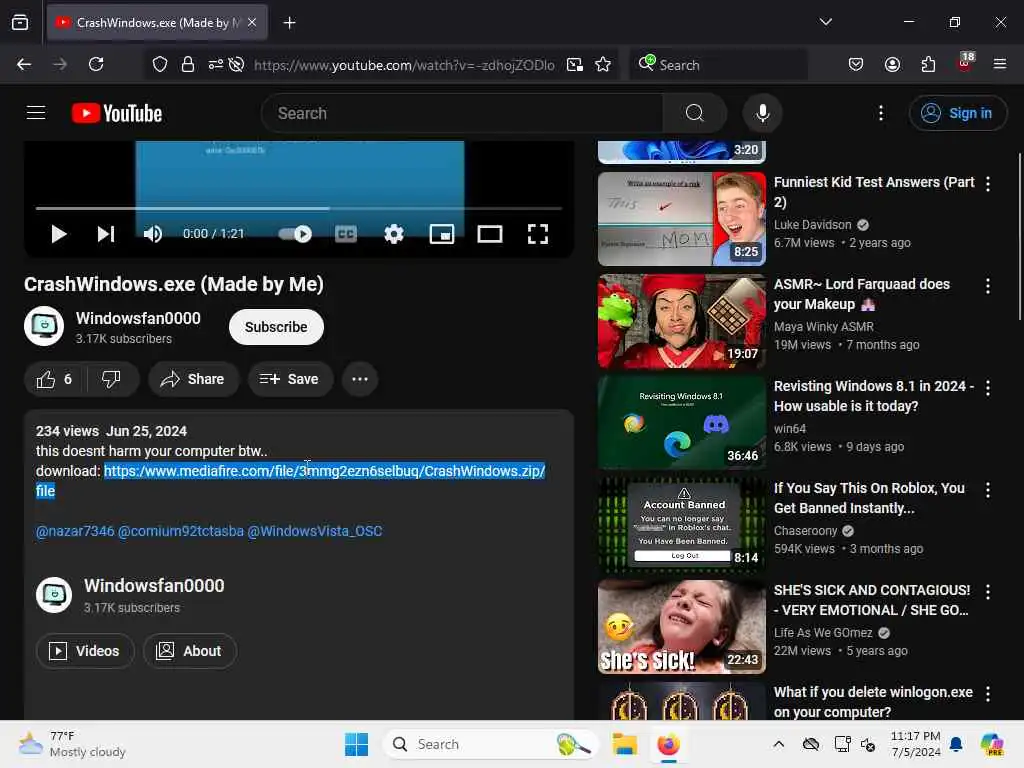The width and height of the screenshot is (1024, 768).
Task: List all tabs chevron in Firefox
Action: click(825, 22)
